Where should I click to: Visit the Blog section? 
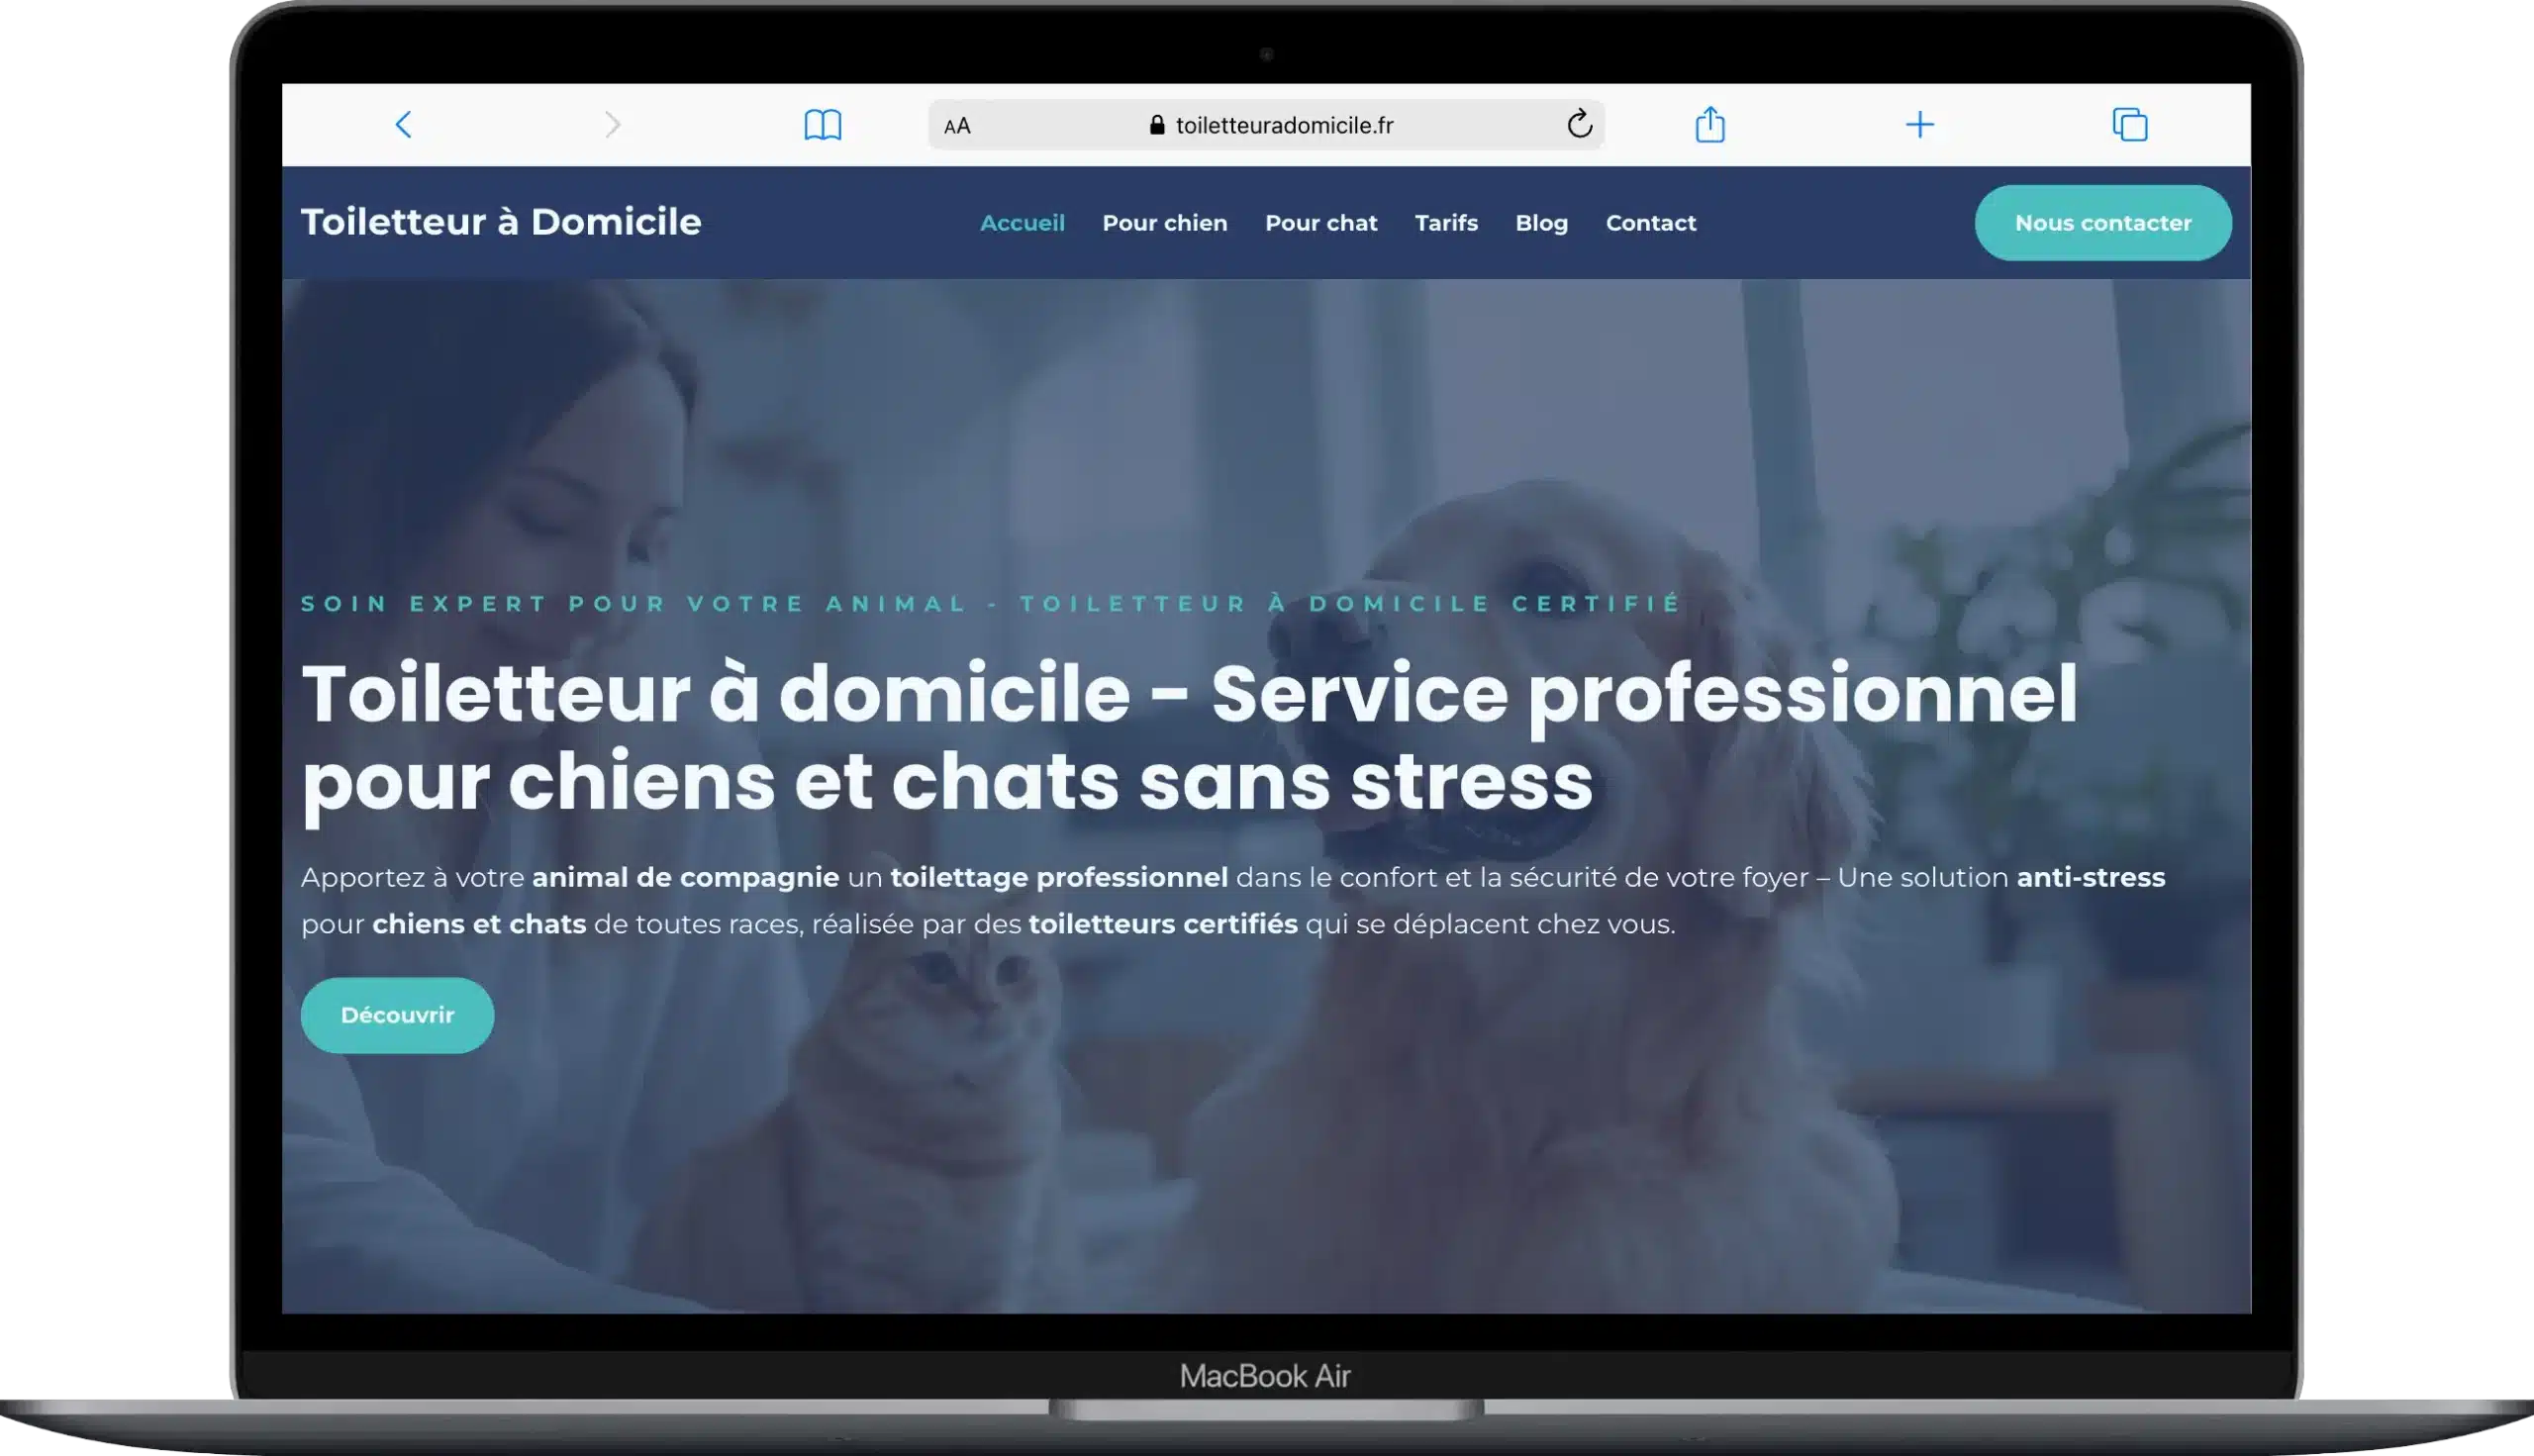[1541, 223]
